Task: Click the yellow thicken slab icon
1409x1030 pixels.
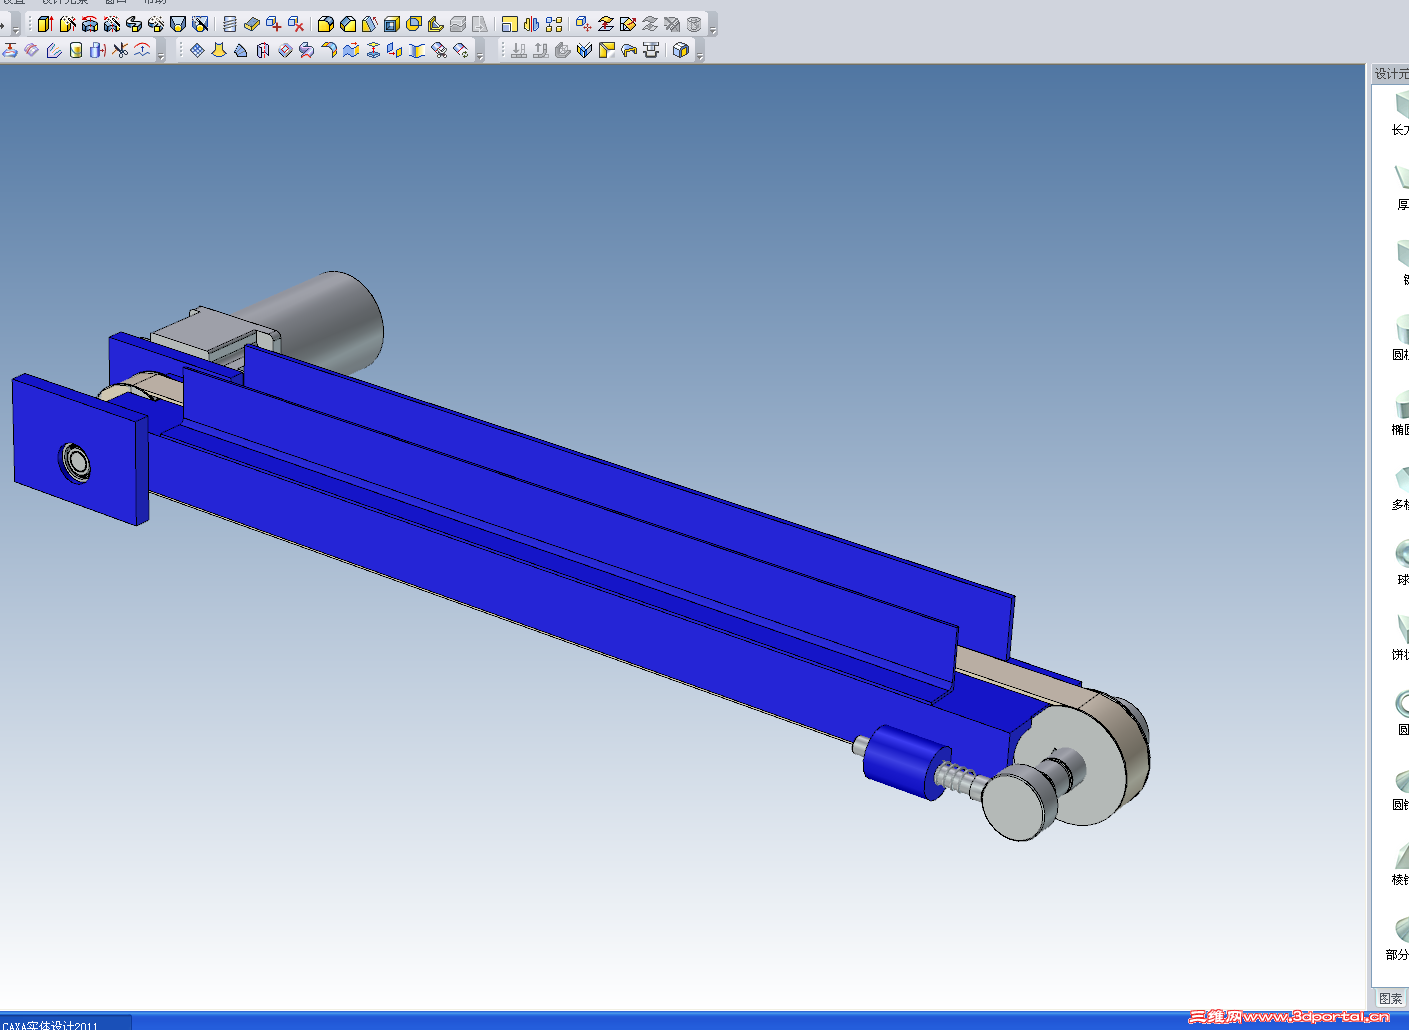Action: pyautogui.click(x=251, y=24)
